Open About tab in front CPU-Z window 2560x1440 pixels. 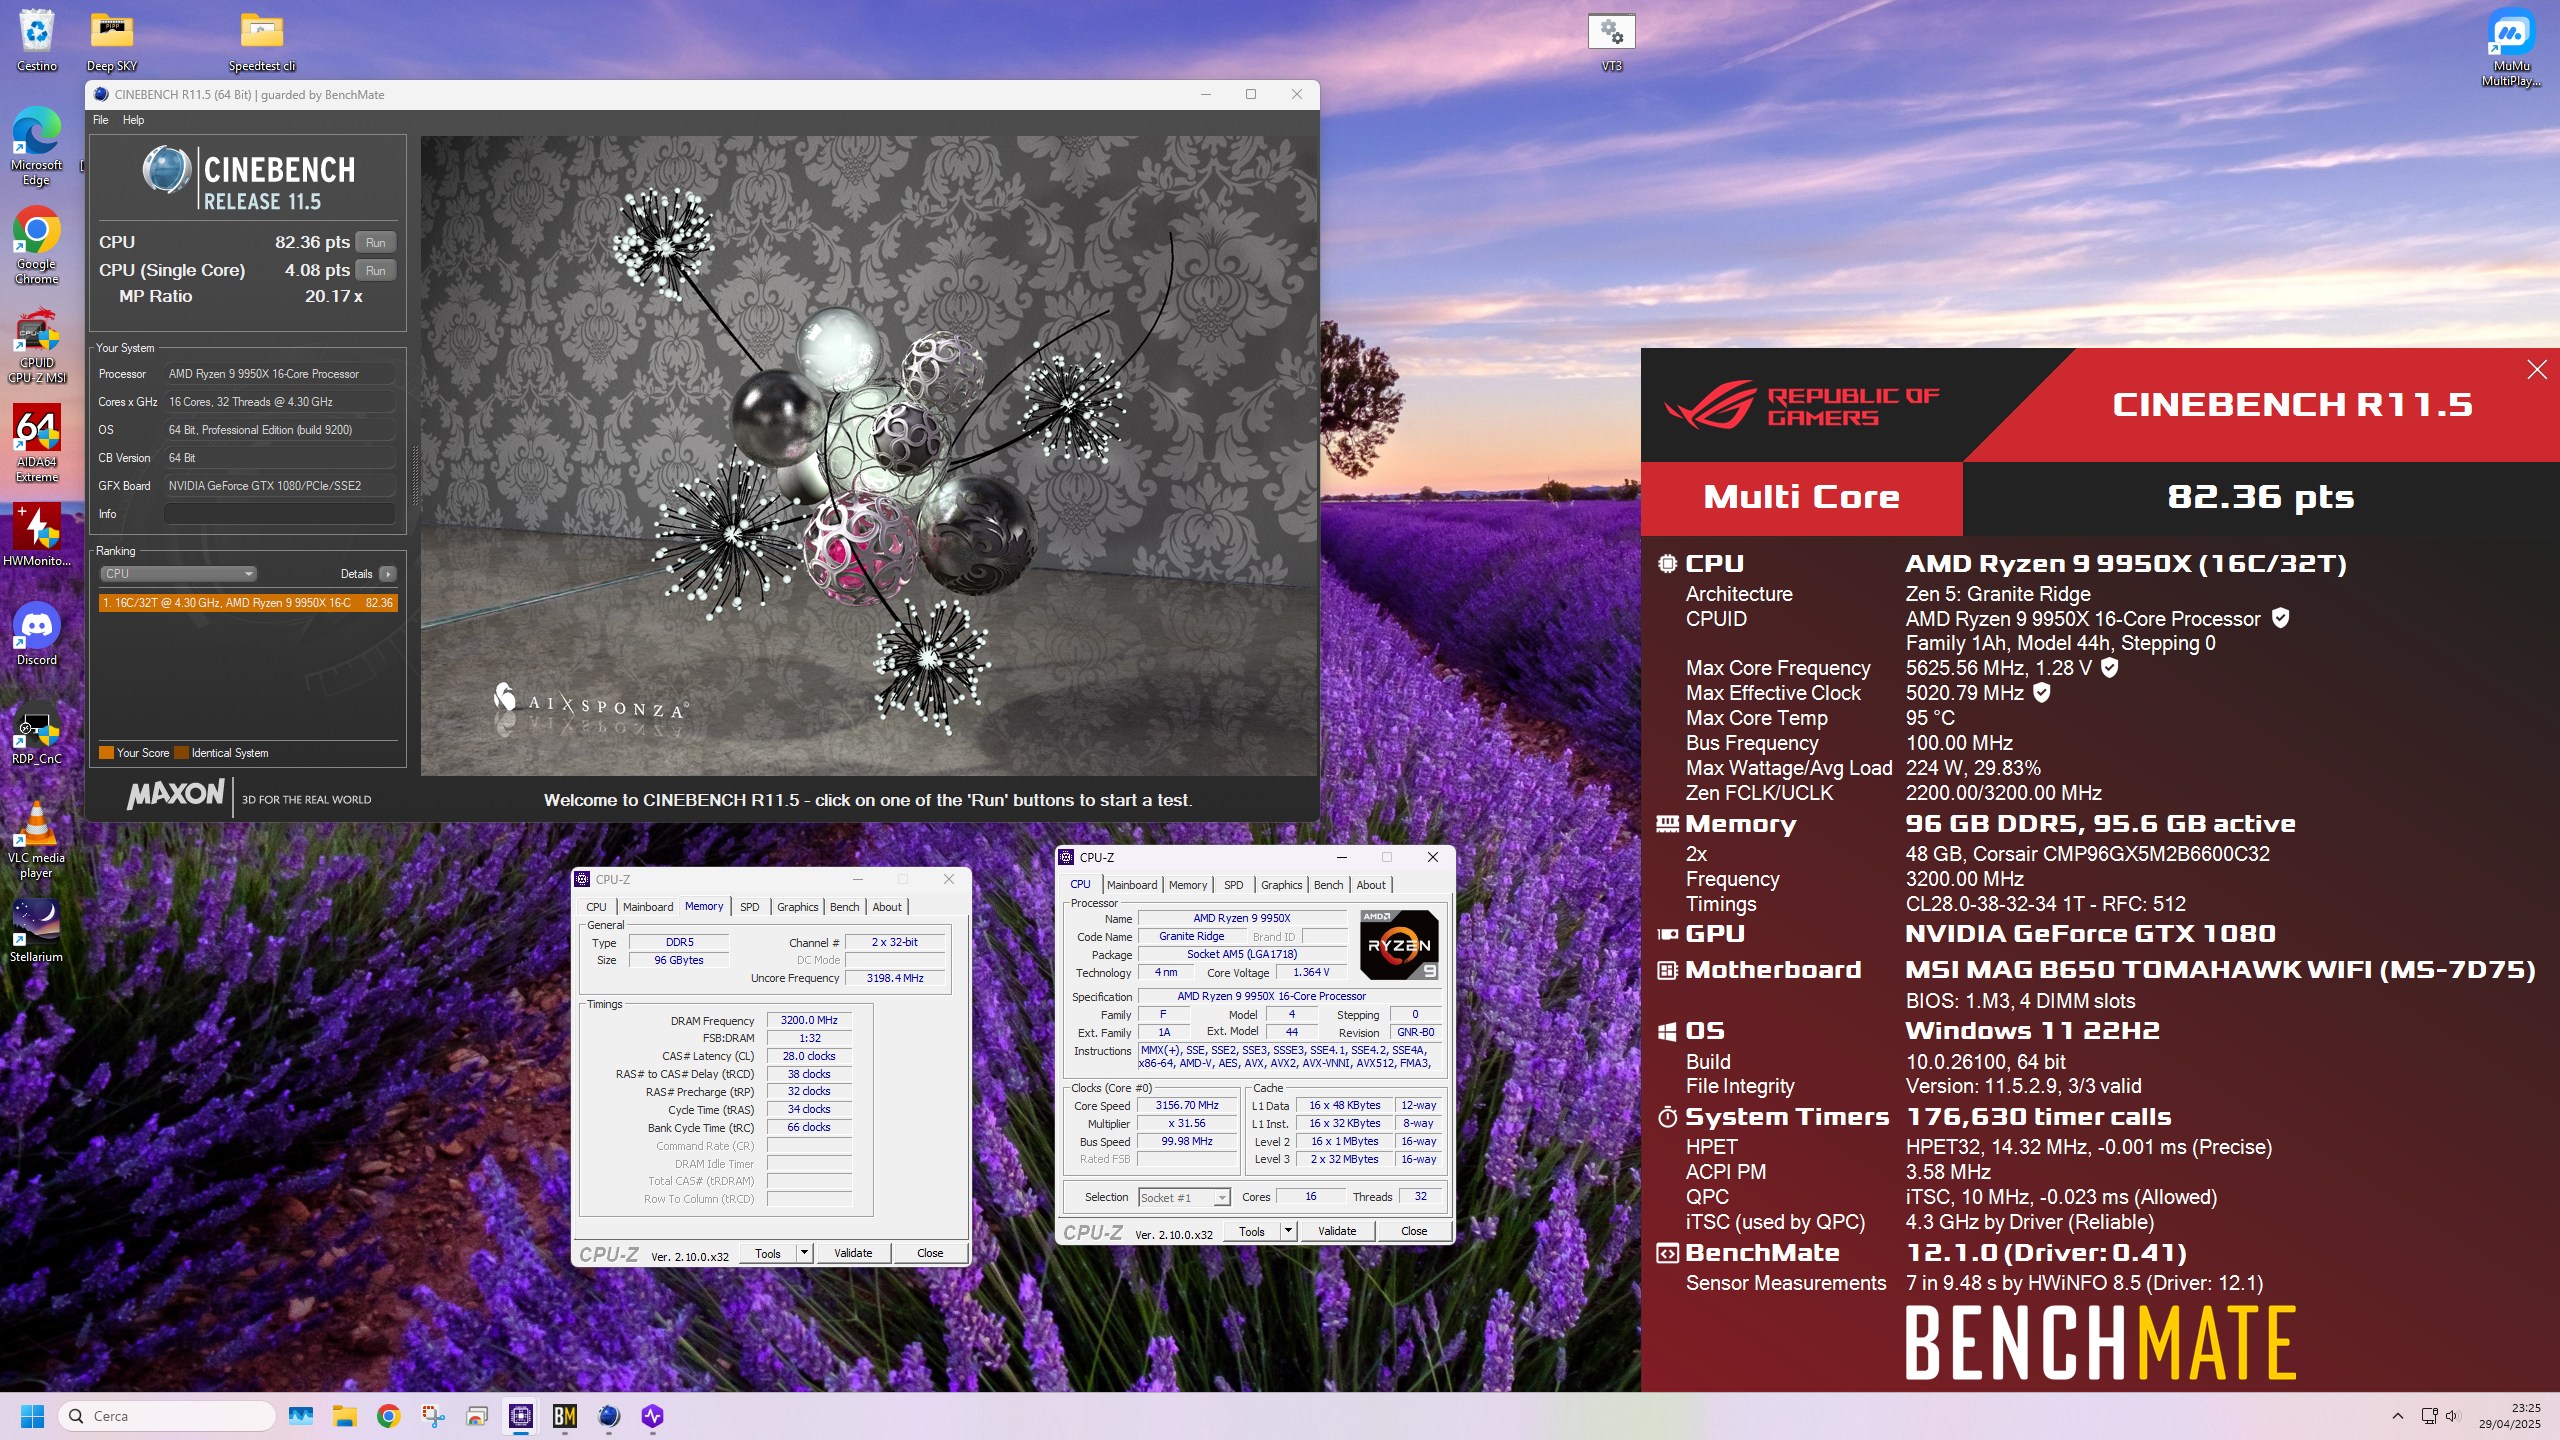point(1371,885)
